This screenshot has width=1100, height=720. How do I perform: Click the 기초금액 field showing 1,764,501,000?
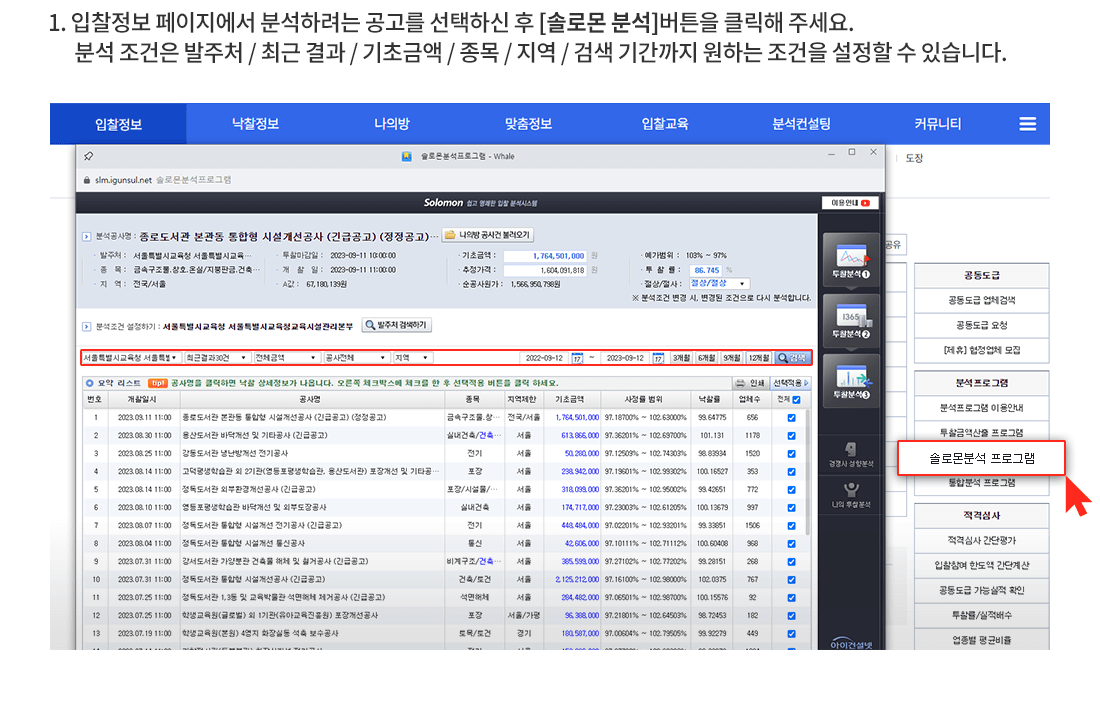[545, 256]
